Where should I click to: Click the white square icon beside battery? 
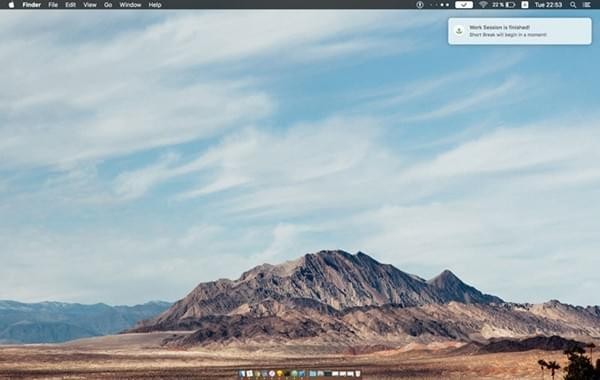point(525,5)
